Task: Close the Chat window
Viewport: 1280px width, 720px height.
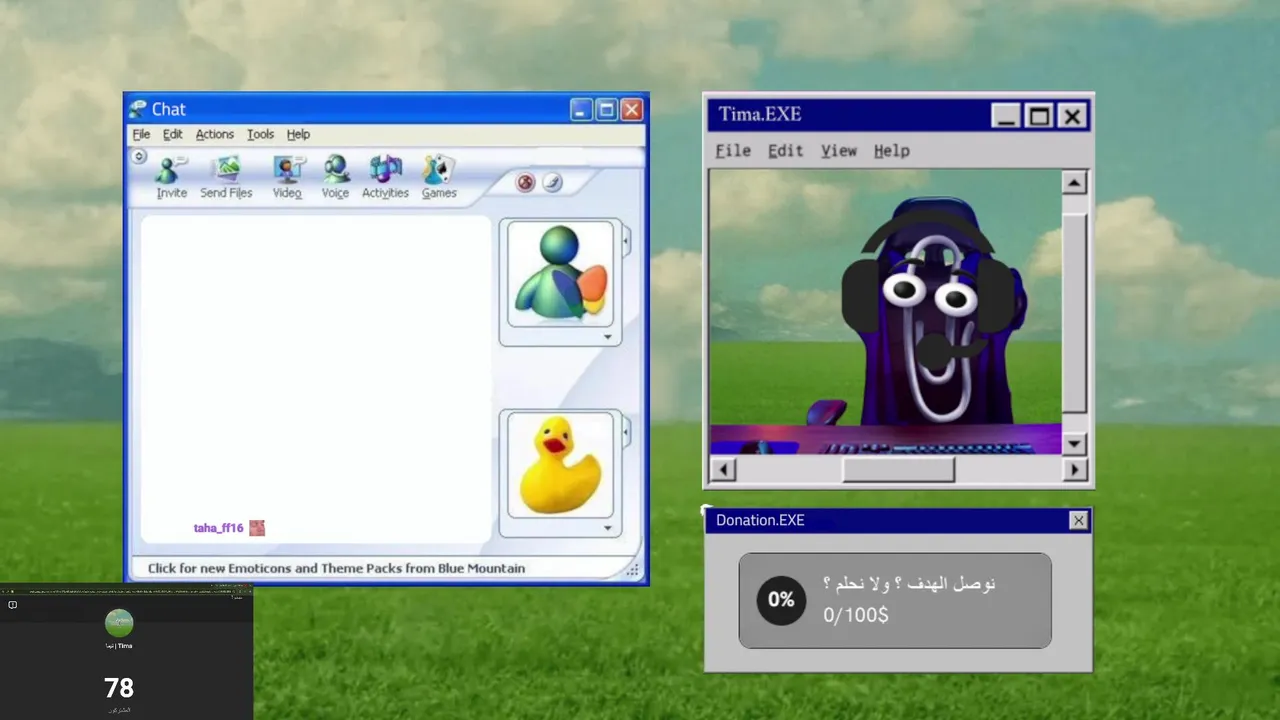Action: (x=631, y=110)
